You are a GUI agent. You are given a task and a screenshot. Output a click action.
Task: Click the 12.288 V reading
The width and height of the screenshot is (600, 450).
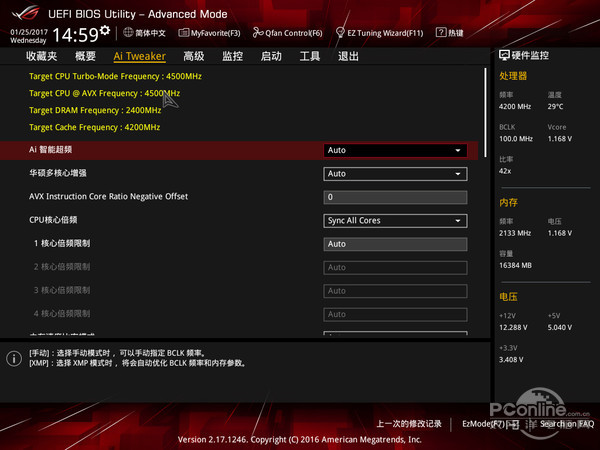click(513, 328)
